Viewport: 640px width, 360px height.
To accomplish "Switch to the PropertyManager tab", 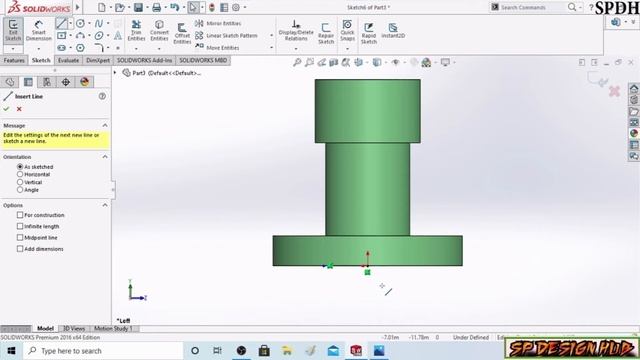I will coord(28,82).
